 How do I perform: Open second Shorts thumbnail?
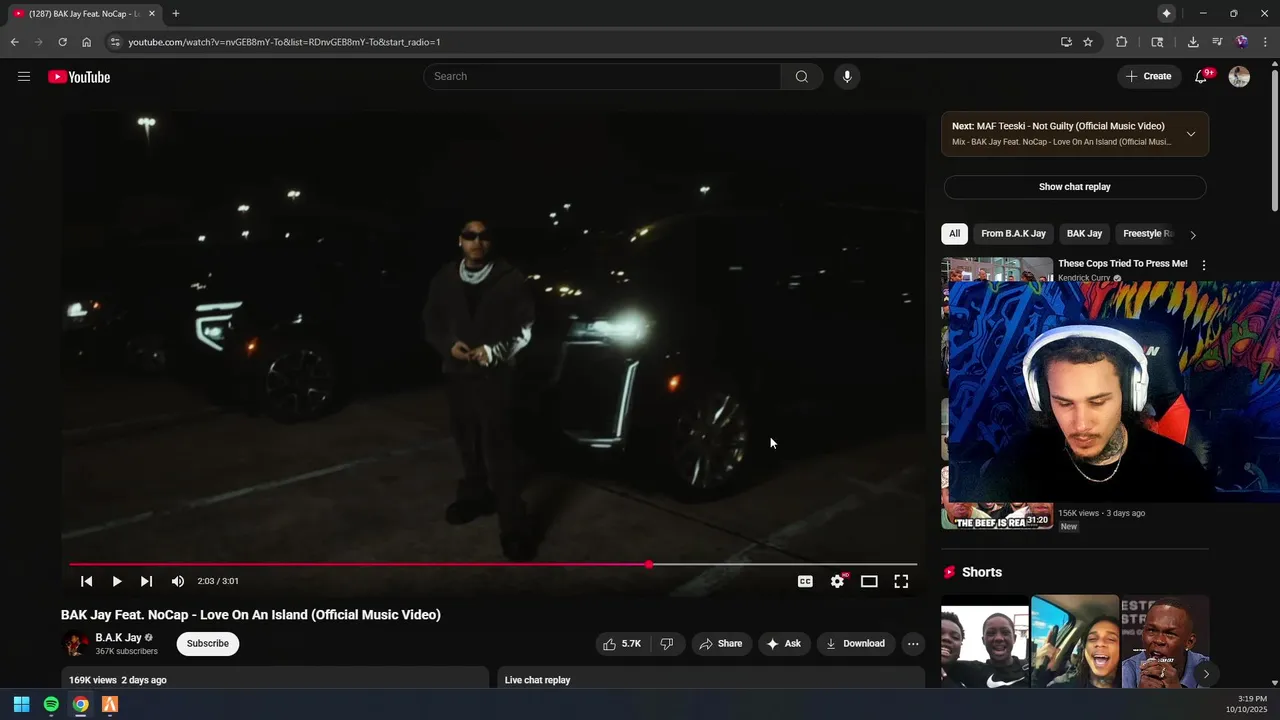click(x=1075, y=641)
